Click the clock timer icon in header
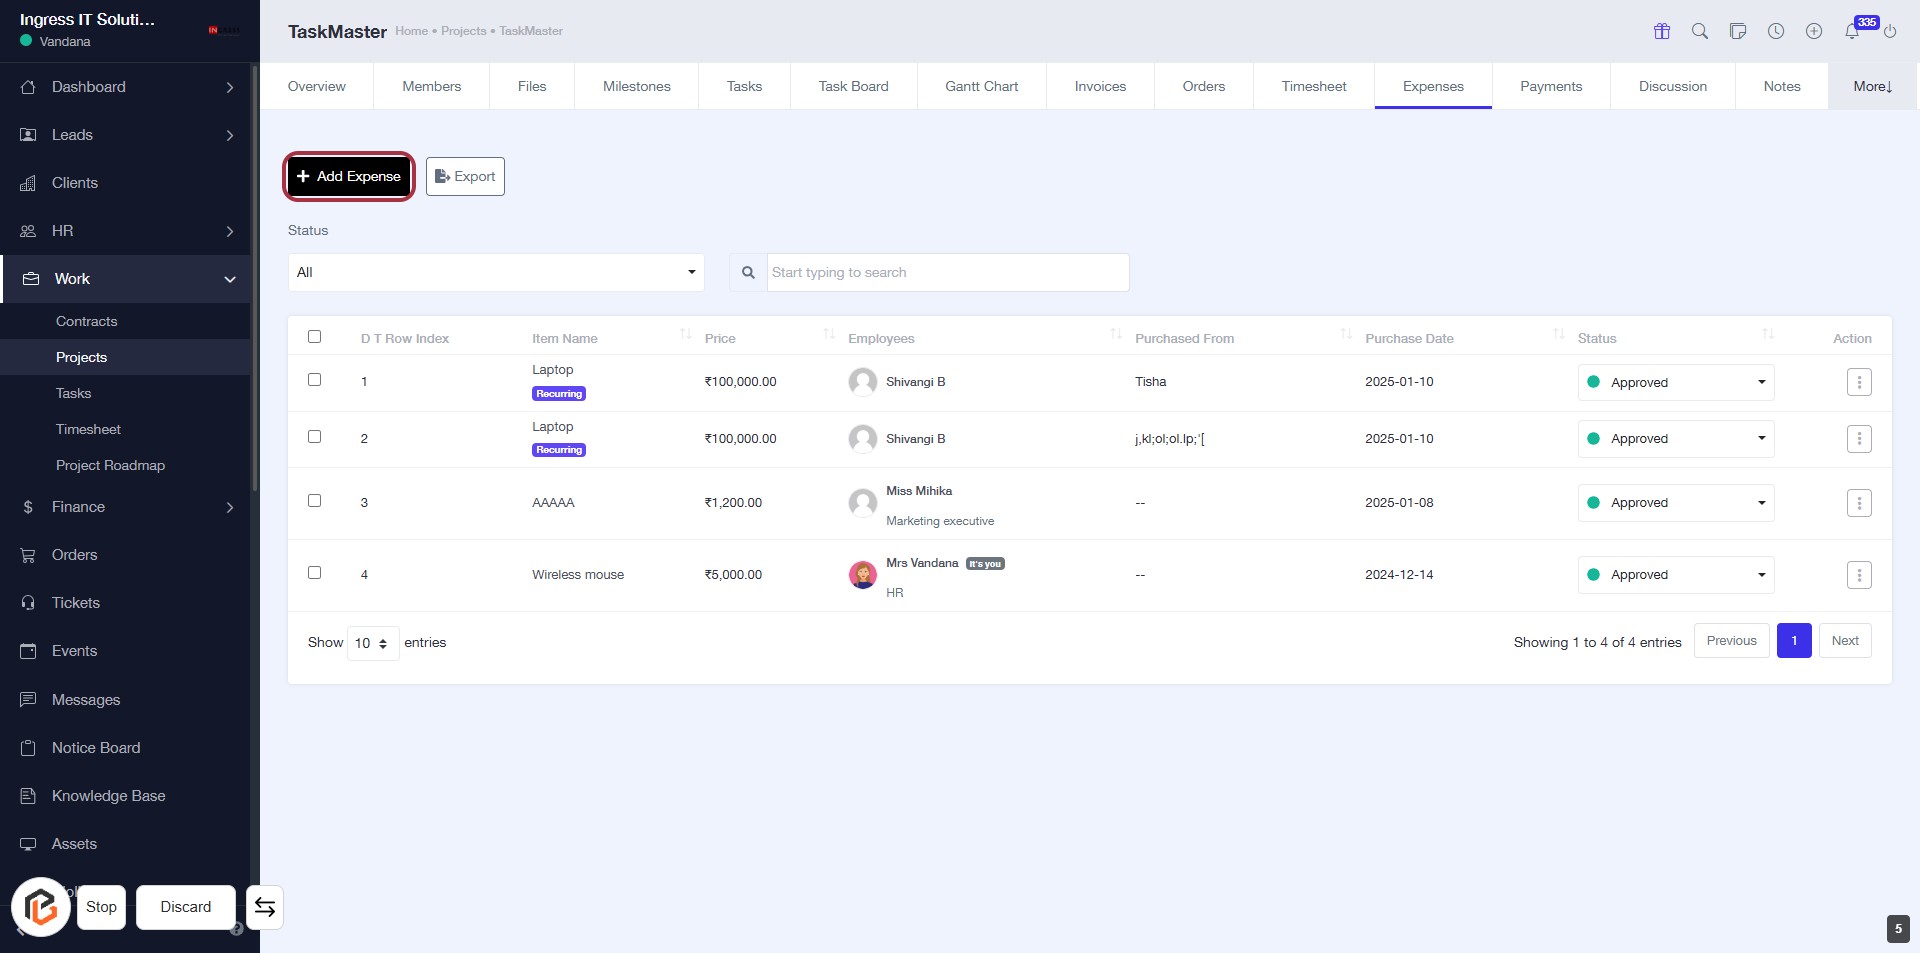 (1776, 31)
